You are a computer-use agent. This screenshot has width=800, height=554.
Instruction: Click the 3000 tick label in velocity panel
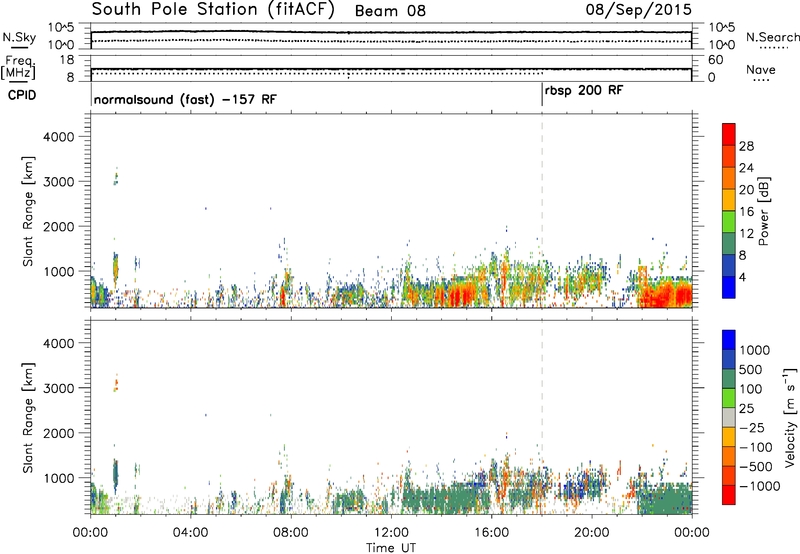(x=59, y=388)
